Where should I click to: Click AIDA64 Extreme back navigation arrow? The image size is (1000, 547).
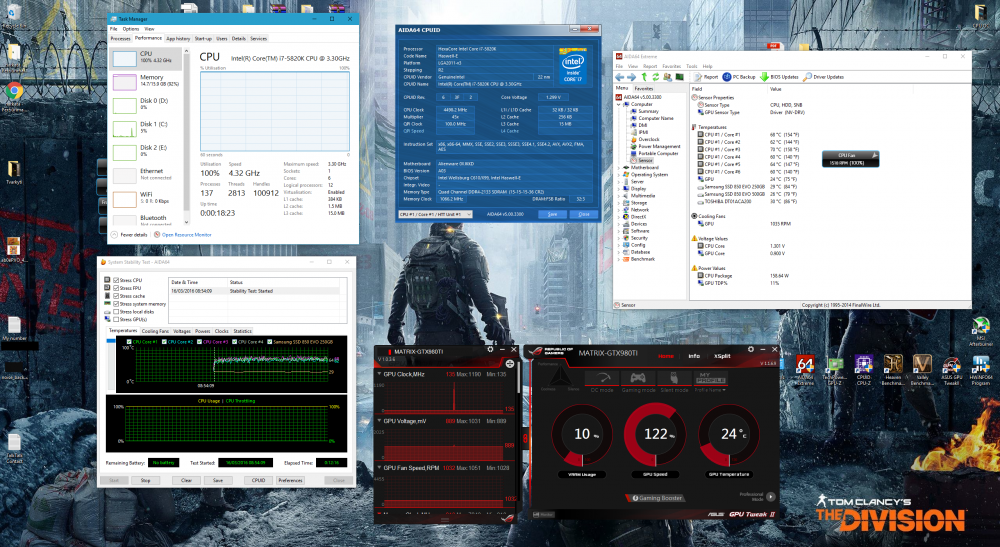point(620,77)
